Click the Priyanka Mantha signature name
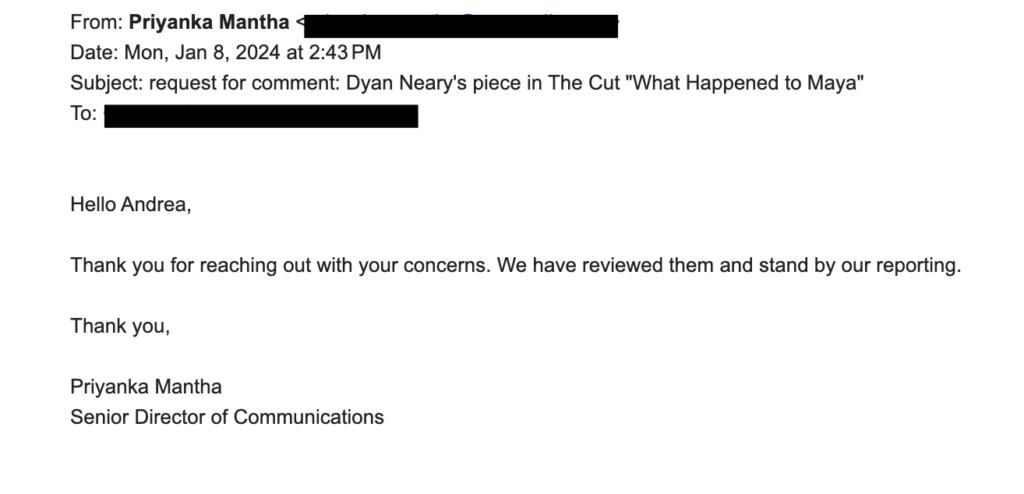Image resolution: width=1024 pixels, height=494 pixels. 146,387
